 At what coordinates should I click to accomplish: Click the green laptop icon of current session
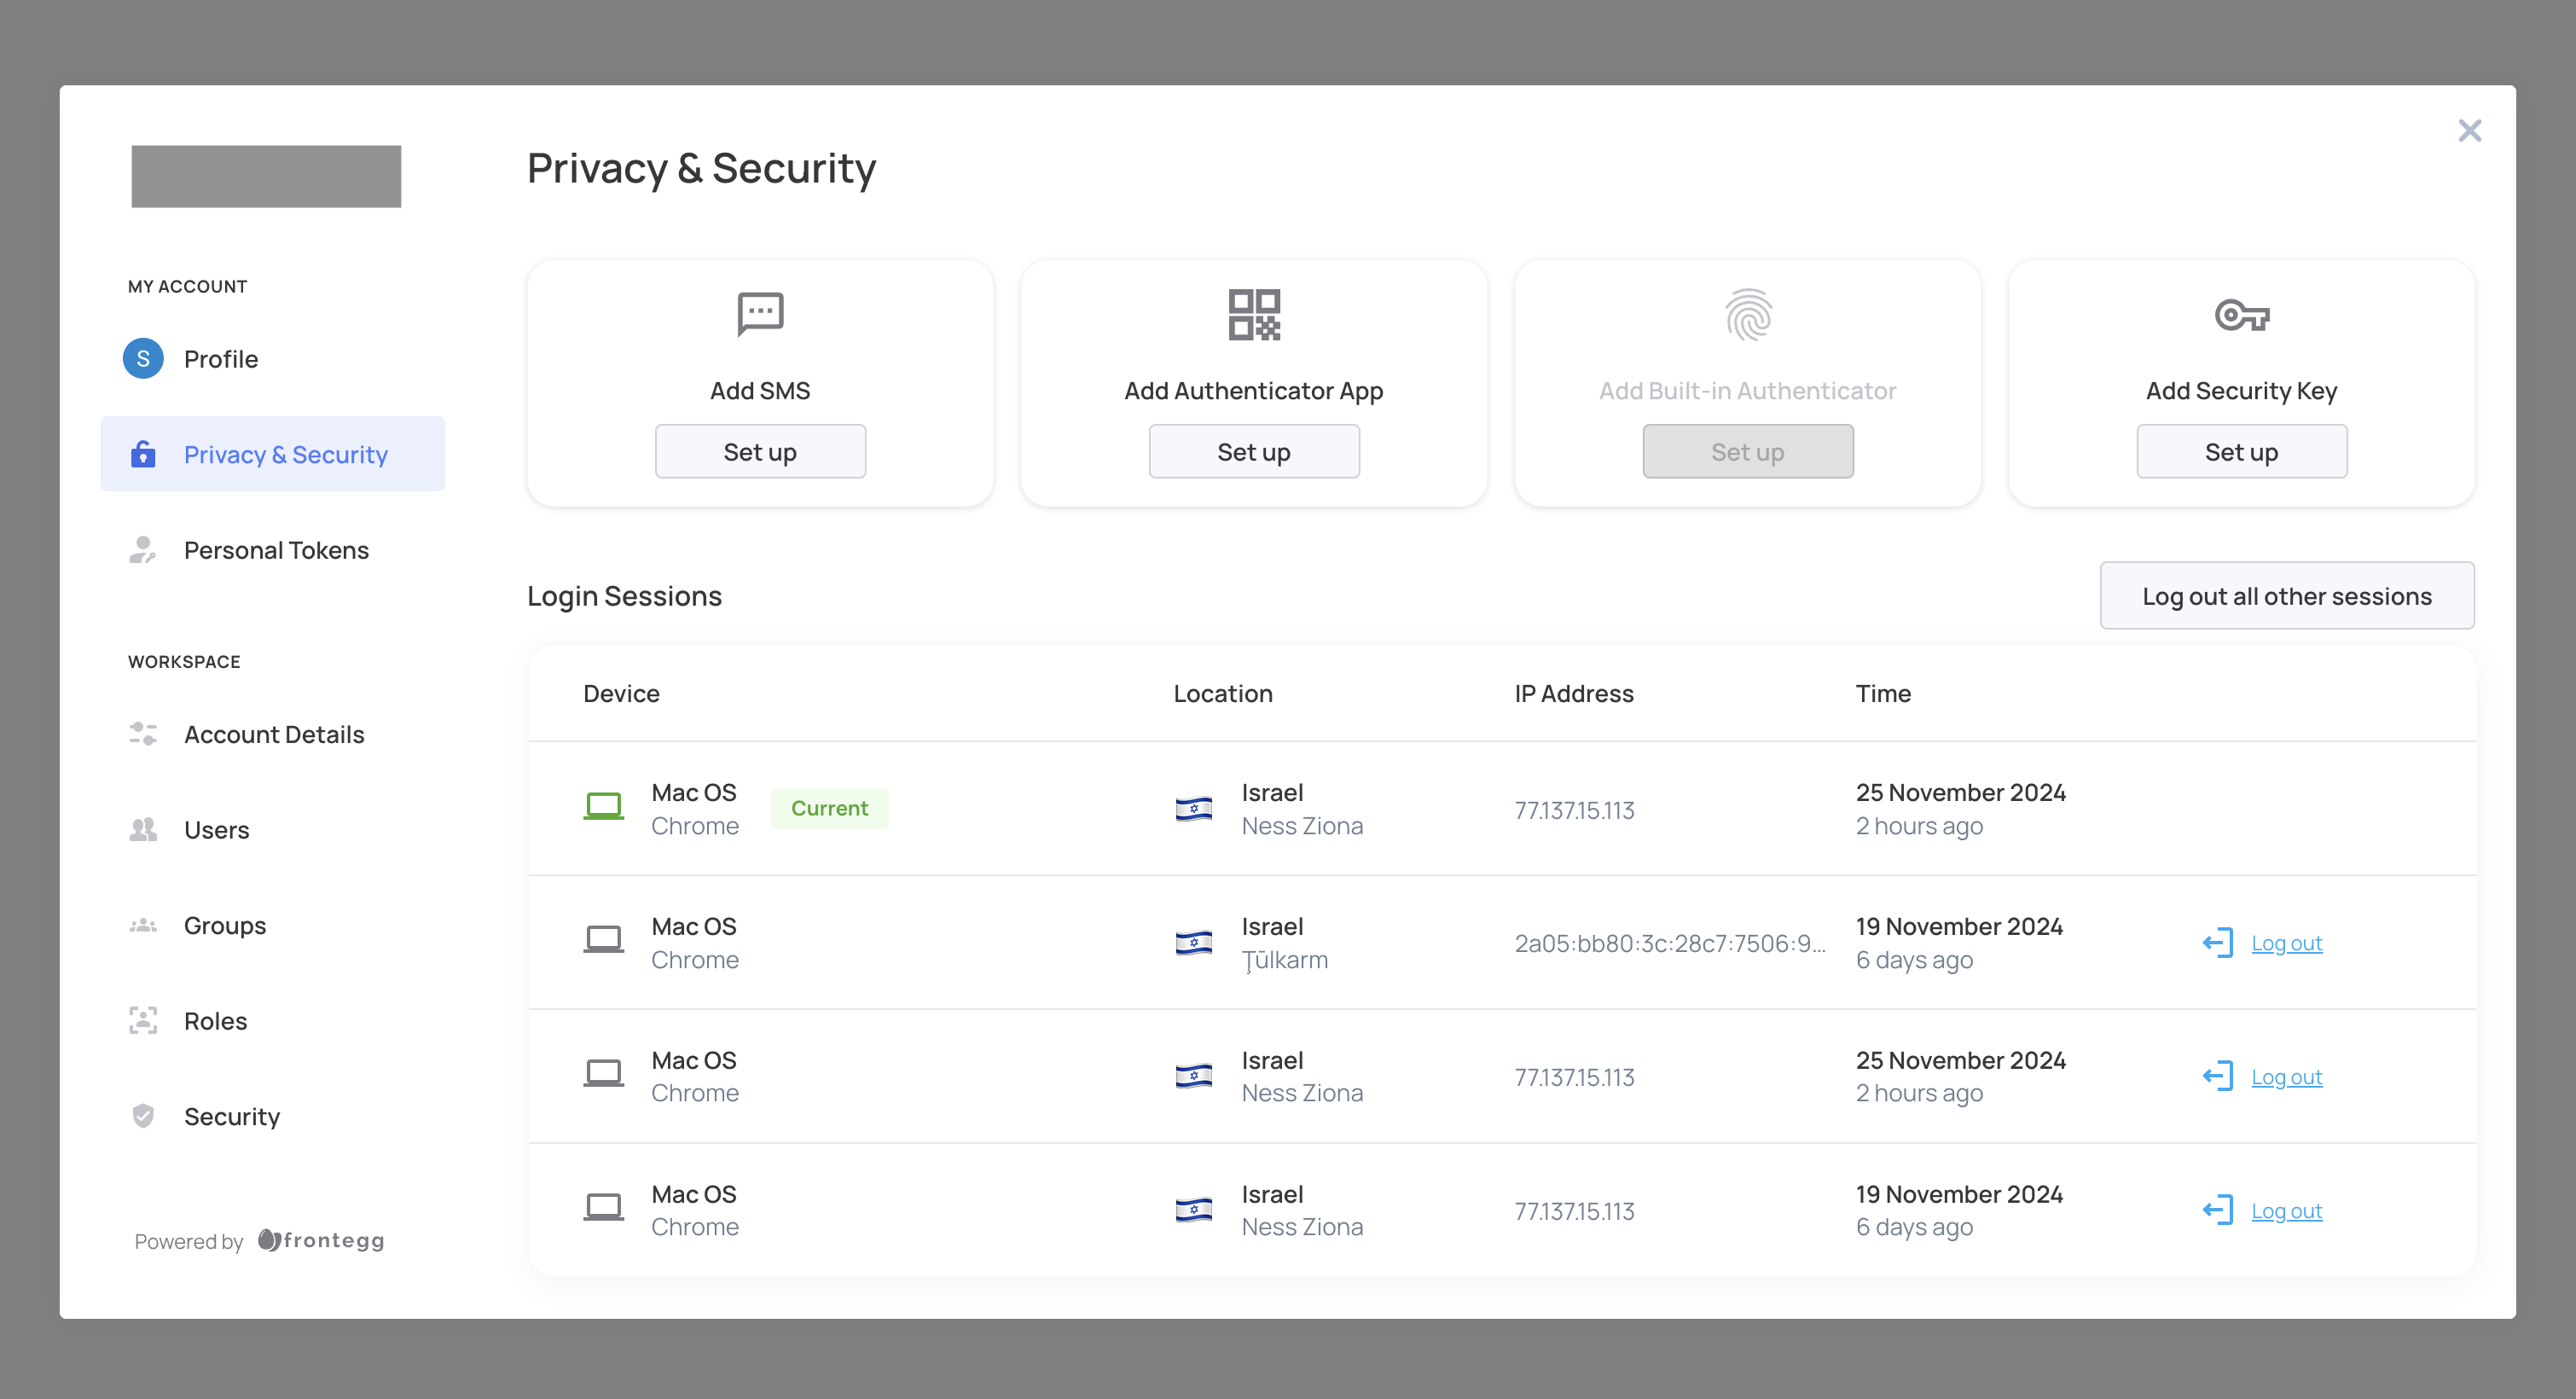pos(603,806)
